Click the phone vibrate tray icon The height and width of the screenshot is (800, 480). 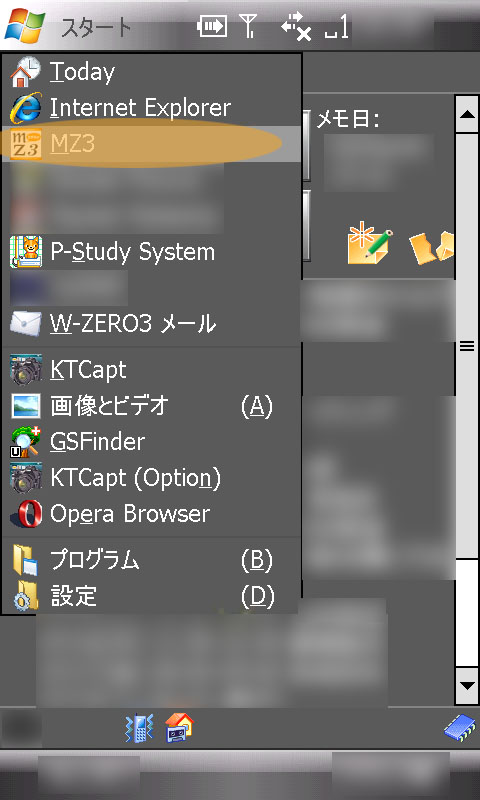(x=139, y=728)
